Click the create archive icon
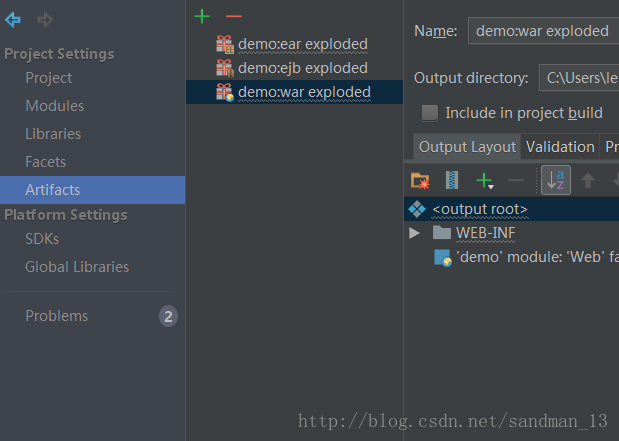The height and width of the screenshot is (441, 619). tap(452, 180)
